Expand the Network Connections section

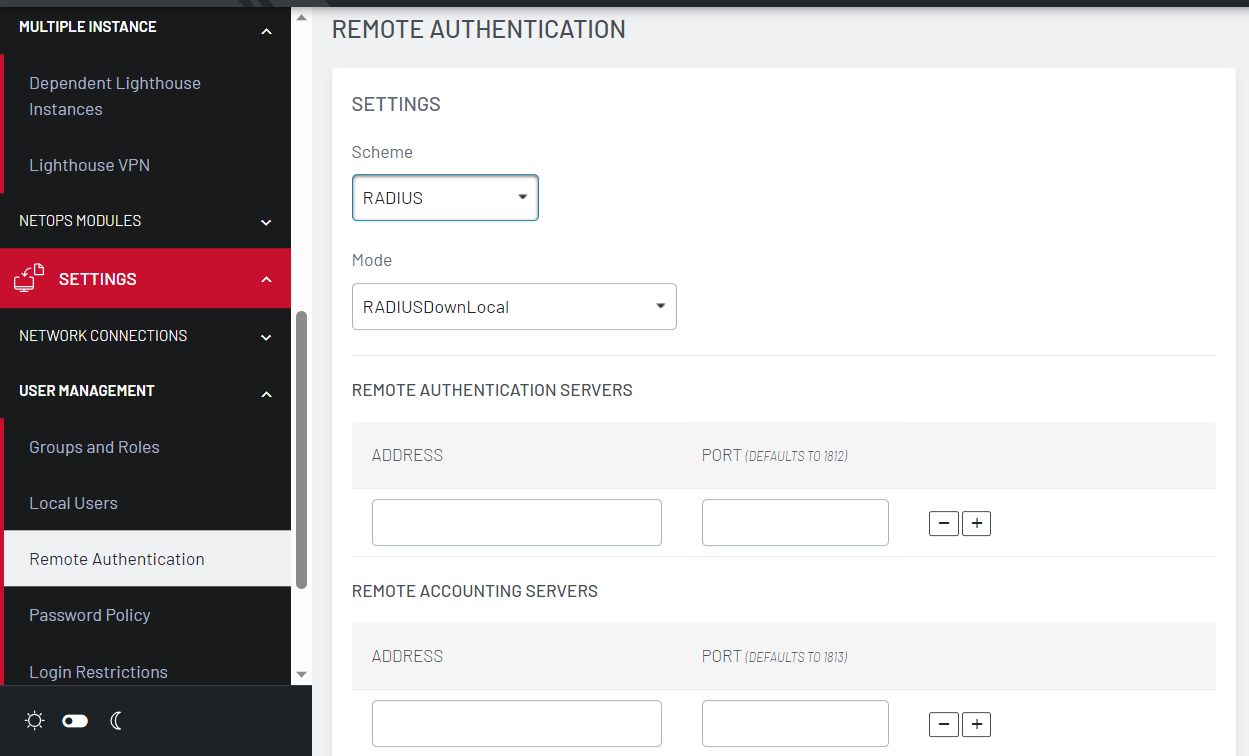[x=266, y=337]
